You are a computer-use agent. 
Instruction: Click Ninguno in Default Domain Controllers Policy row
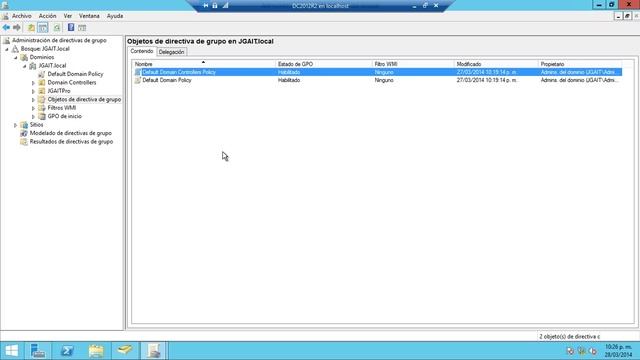[x=384, y=72]
